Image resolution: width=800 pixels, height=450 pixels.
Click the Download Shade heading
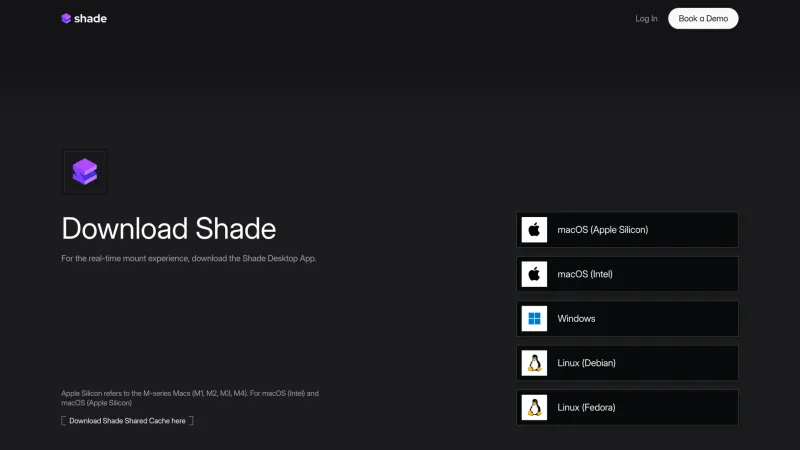point(168,228)
